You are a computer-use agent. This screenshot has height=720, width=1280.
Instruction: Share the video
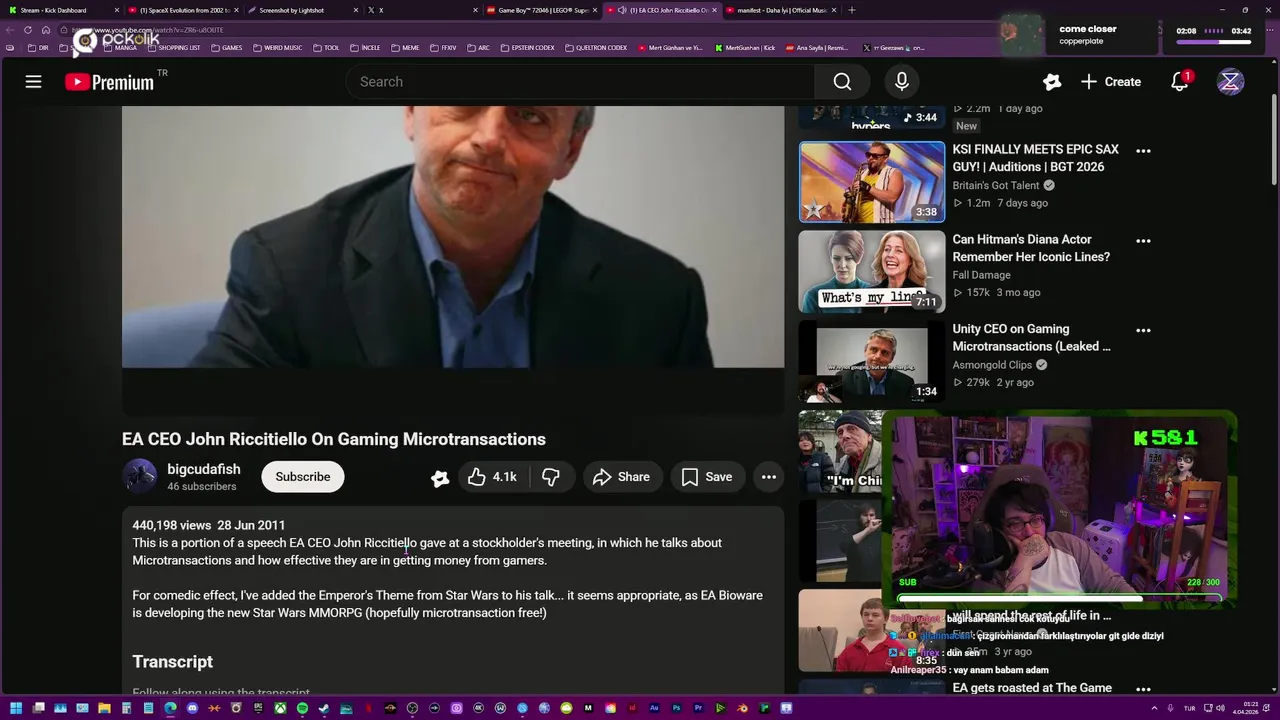point(621,477)
